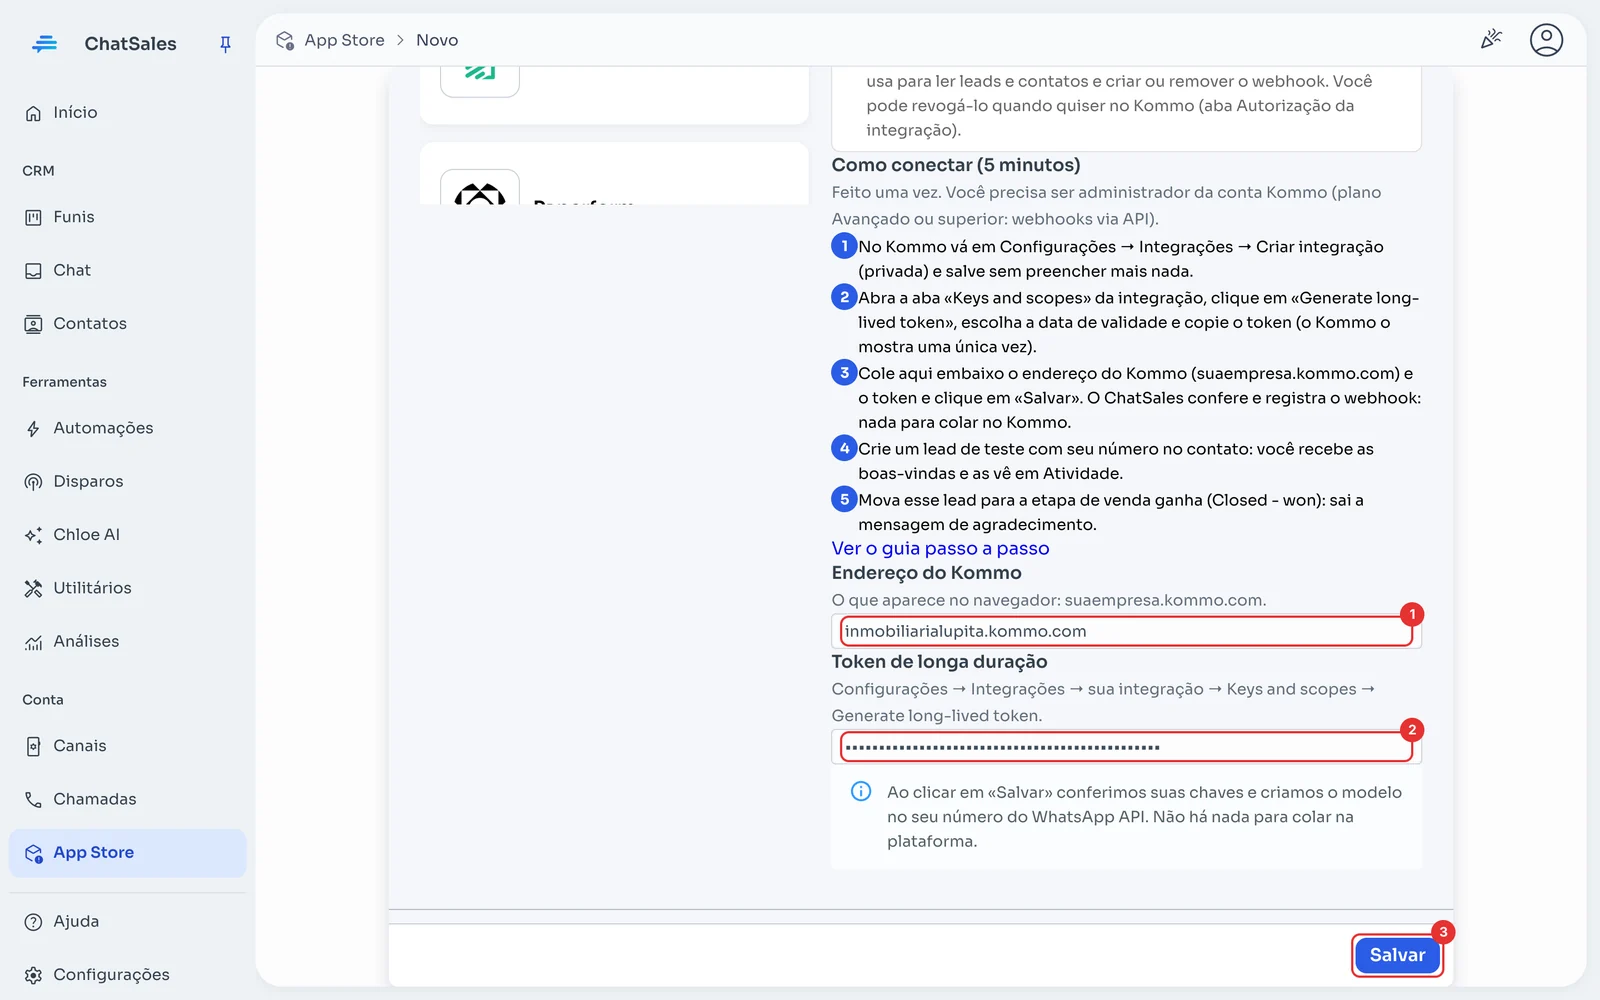The height and width of the screenshot is (1000, 1600).
Task: Open the user profile avatar menu
Action: tap(1546, 40)
